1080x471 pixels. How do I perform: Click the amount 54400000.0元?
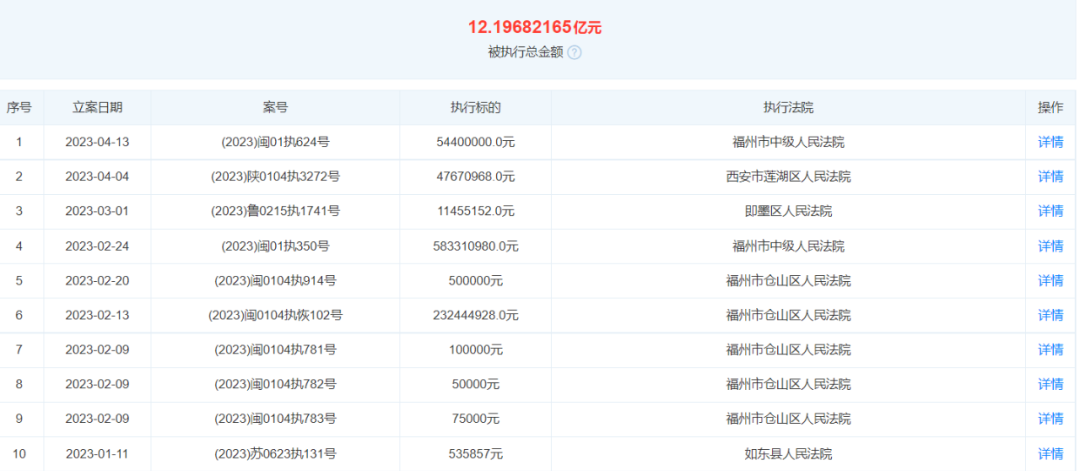475,143
